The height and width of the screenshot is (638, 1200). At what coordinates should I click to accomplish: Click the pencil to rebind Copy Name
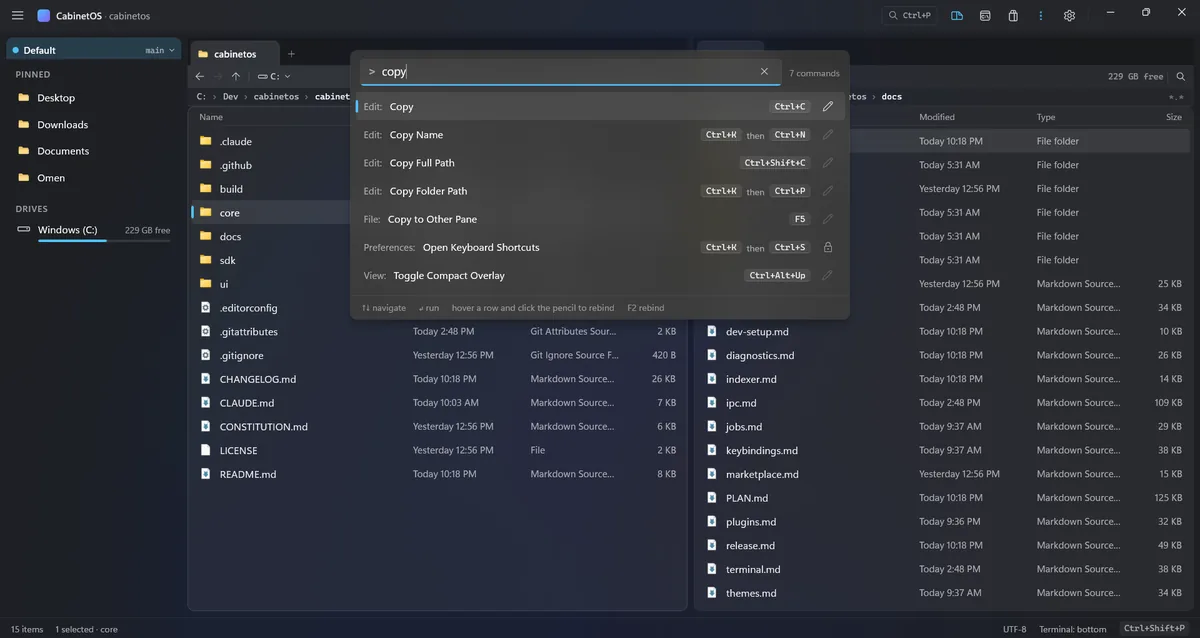[x=828, y=135]
